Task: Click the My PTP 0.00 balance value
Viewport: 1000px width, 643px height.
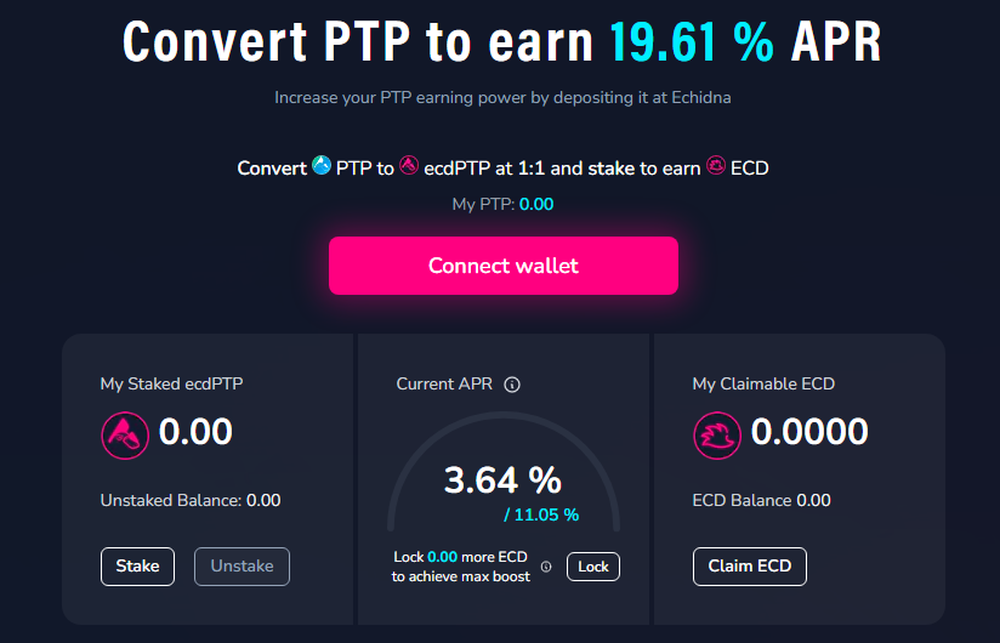Action: [x=536, y=204]
